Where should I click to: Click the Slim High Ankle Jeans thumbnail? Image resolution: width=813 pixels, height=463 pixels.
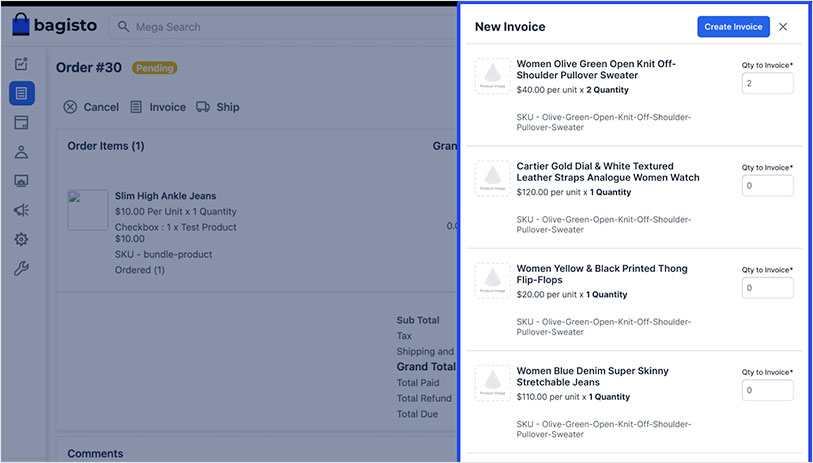tap(88, 210)
